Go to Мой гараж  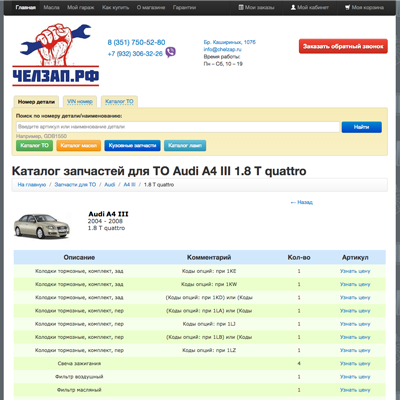pos(81,7)
